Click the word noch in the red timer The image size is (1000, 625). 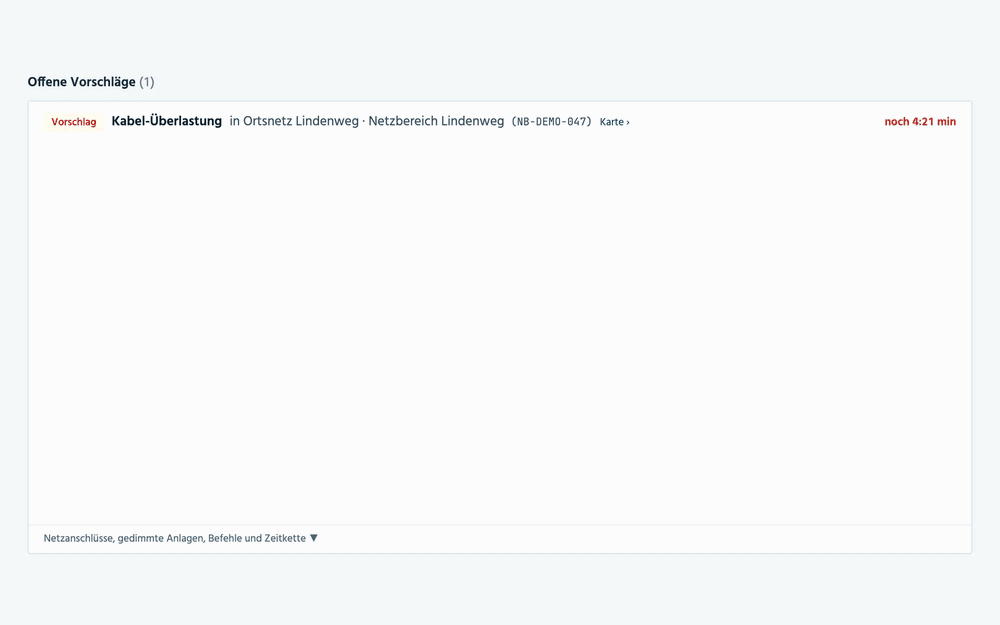(896, 122)
